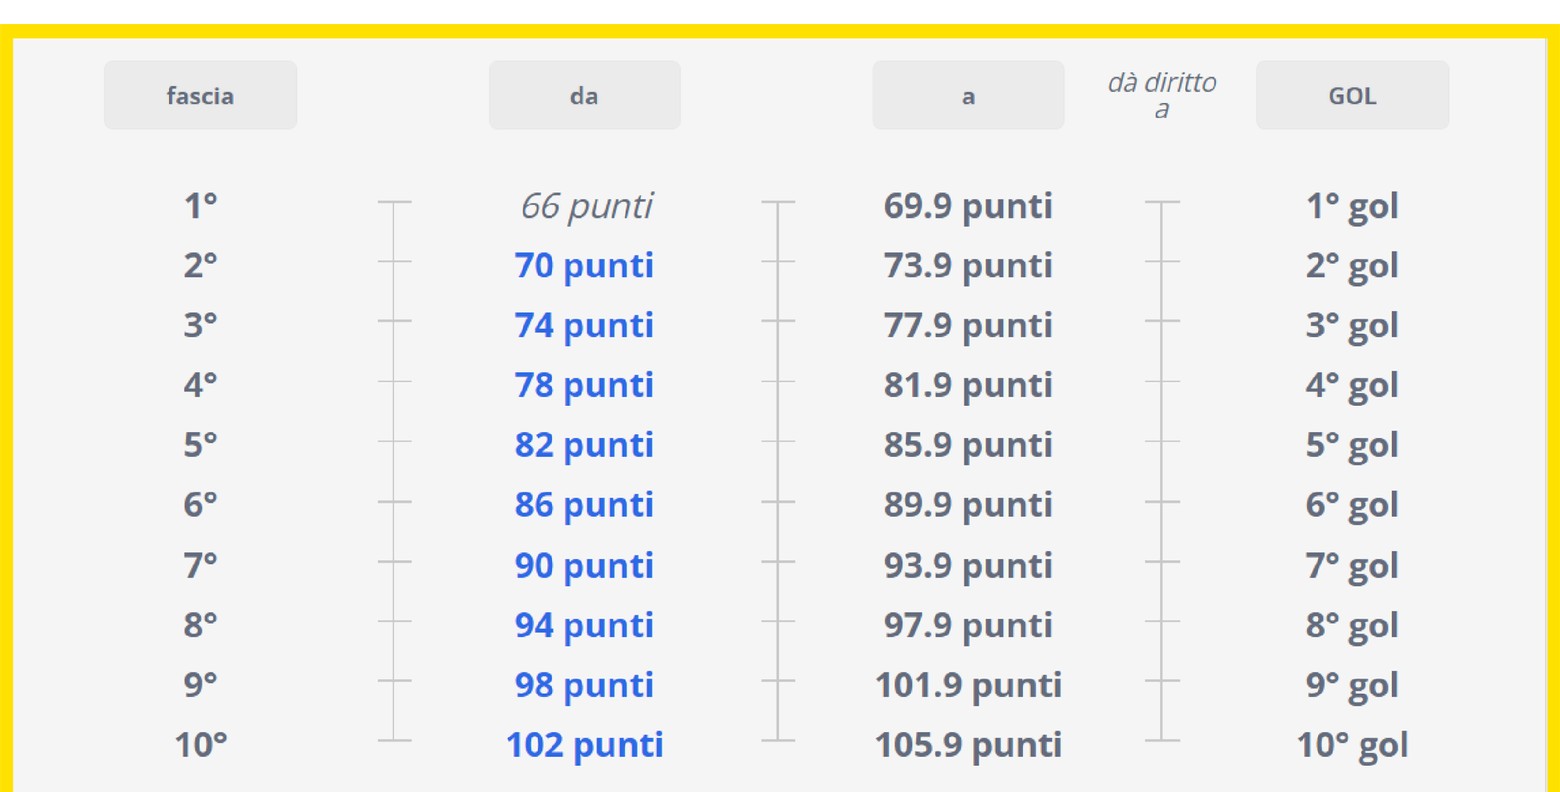
Task: Click the fascia header button
Action: point(200,95)
